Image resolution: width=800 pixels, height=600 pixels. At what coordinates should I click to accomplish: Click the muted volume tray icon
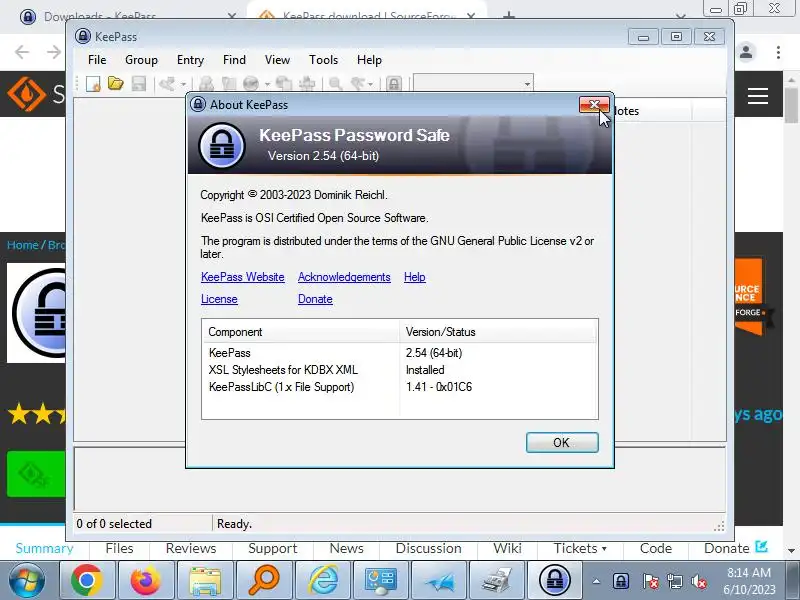tap(698, 581)
